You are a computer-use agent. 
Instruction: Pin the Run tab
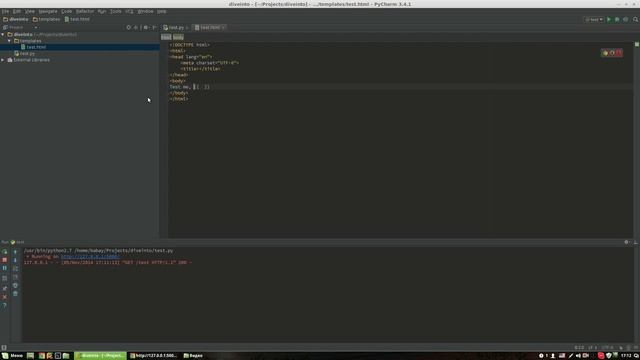[x=4, y=289]
